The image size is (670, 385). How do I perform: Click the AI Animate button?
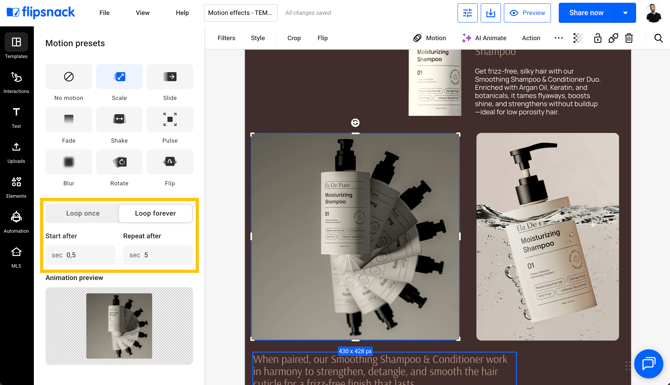(x=484, y=38)
